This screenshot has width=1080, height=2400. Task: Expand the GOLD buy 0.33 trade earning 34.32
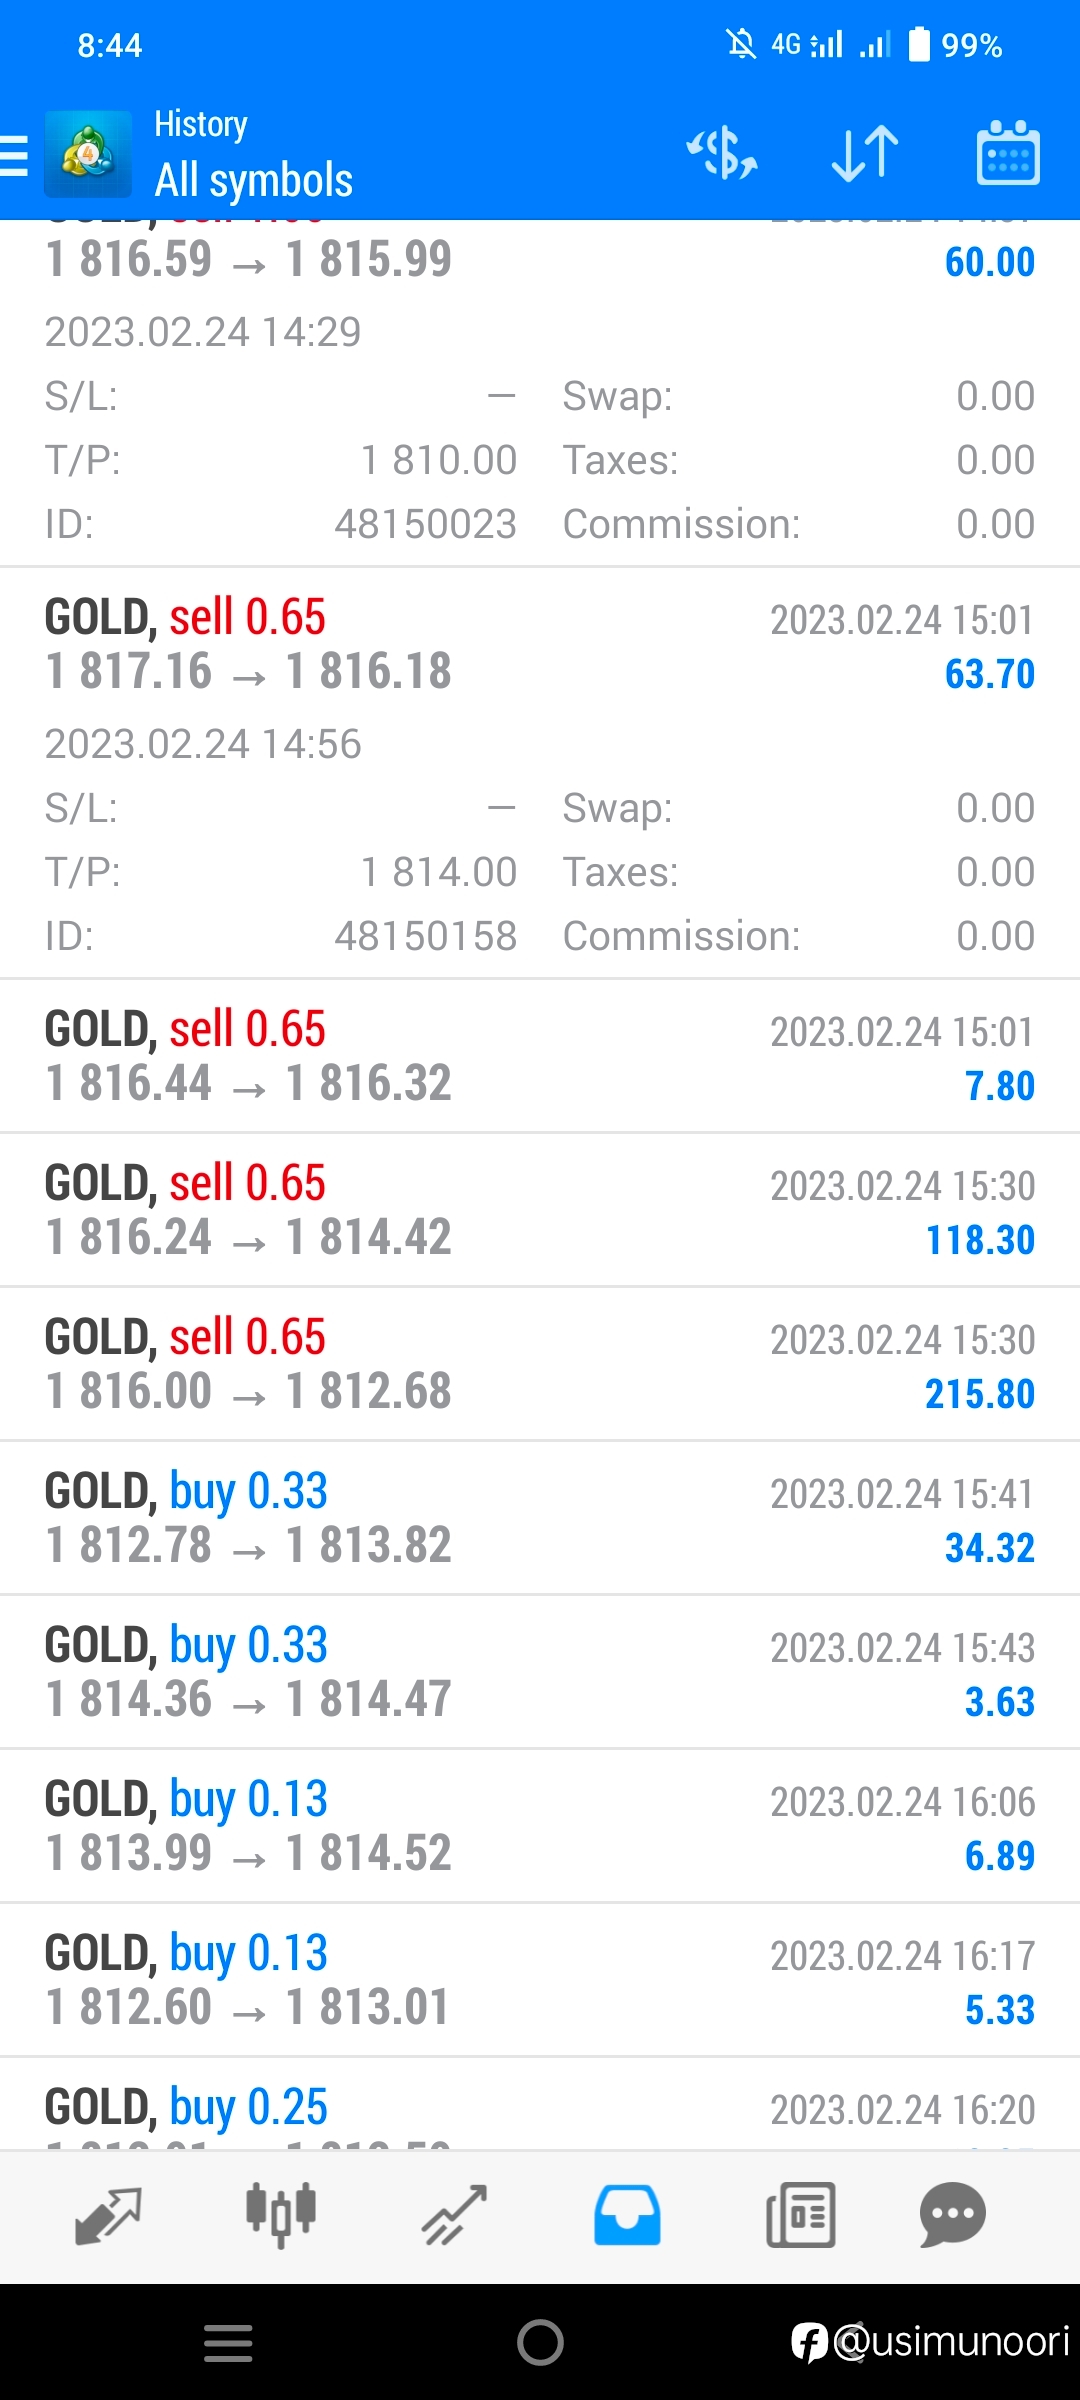[540, 1518]
